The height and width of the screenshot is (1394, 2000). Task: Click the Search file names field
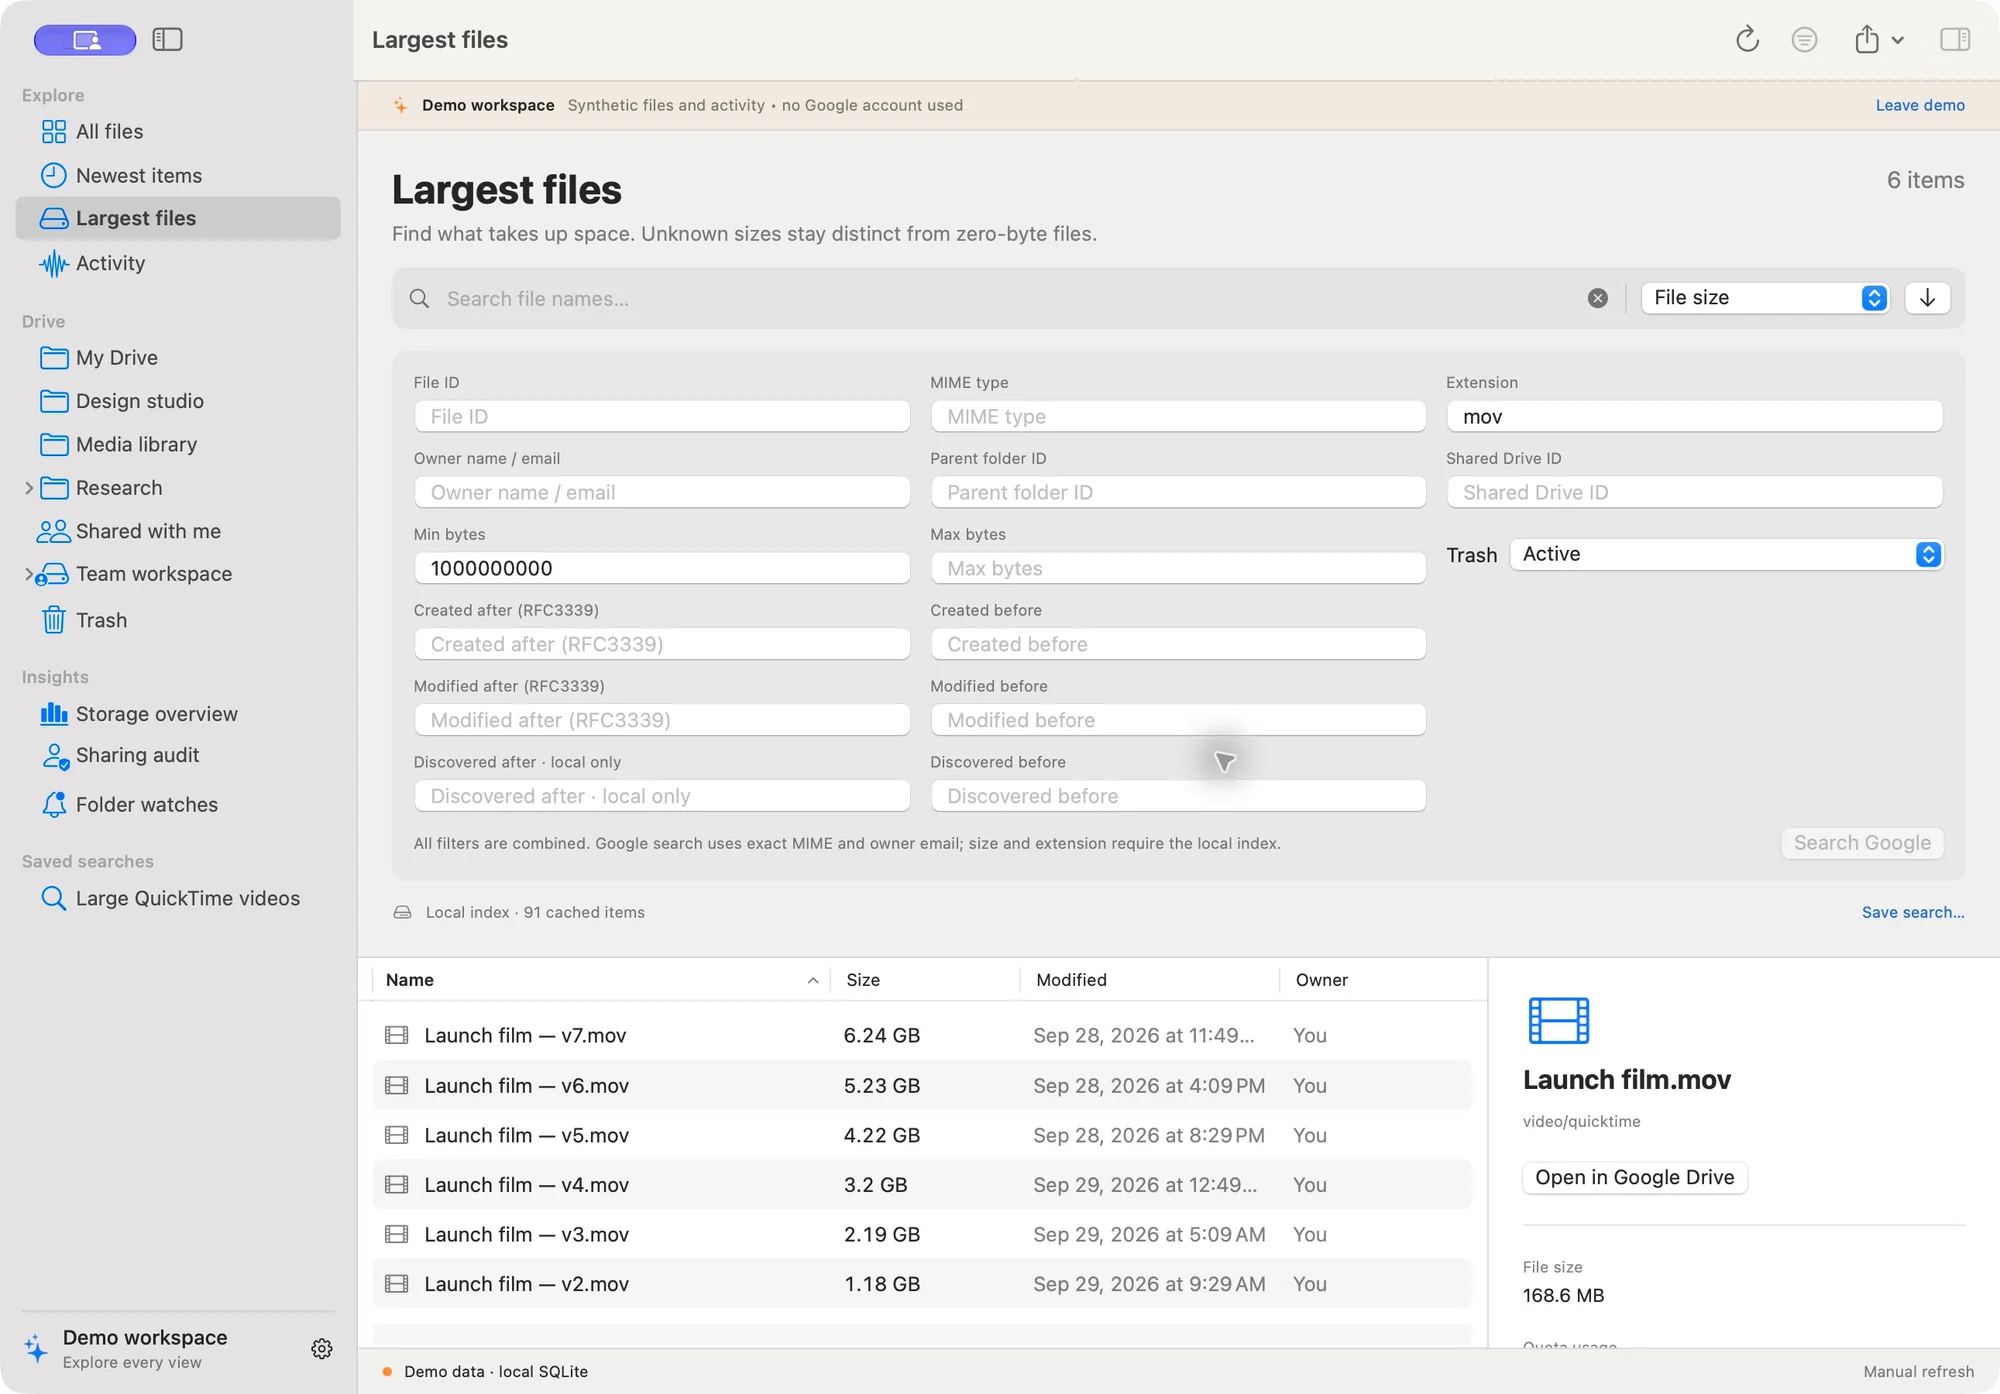pos(1010,298)
